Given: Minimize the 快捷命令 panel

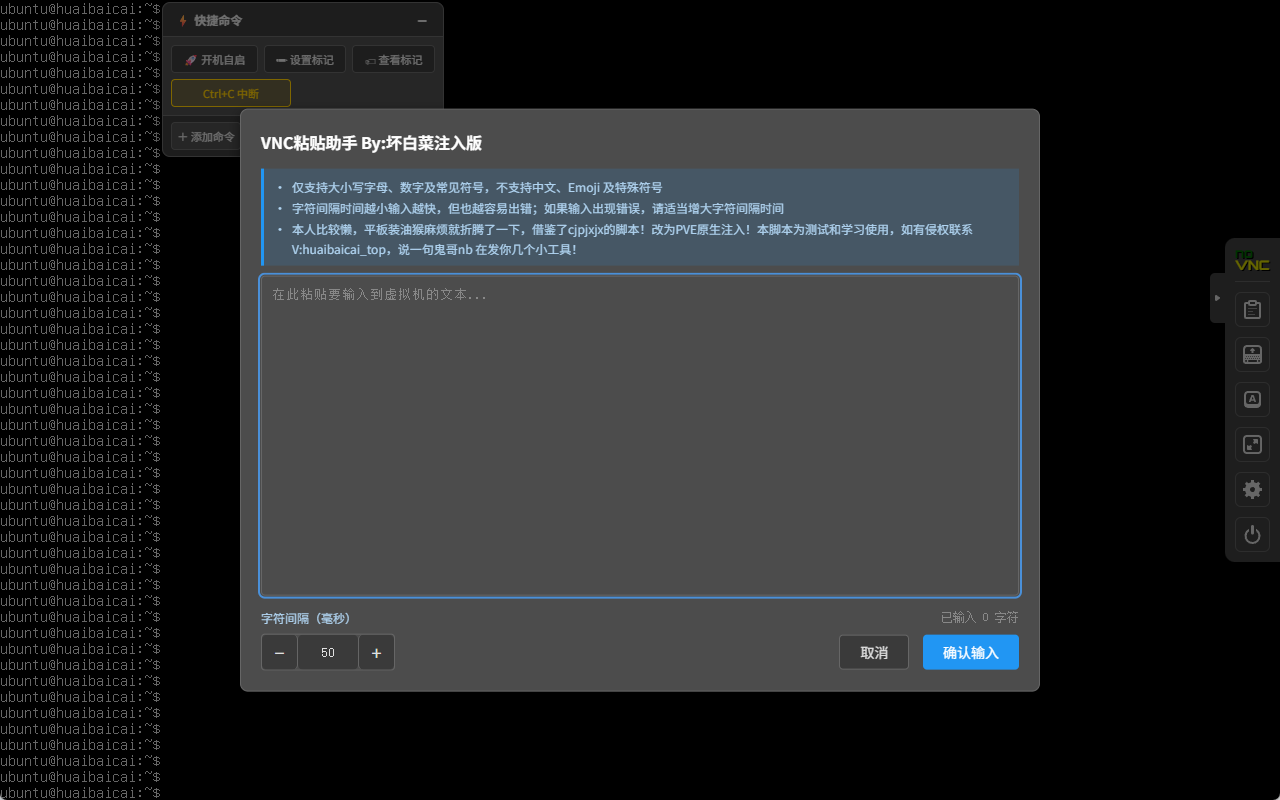Looking at the screenshot, I should (422, 21).
